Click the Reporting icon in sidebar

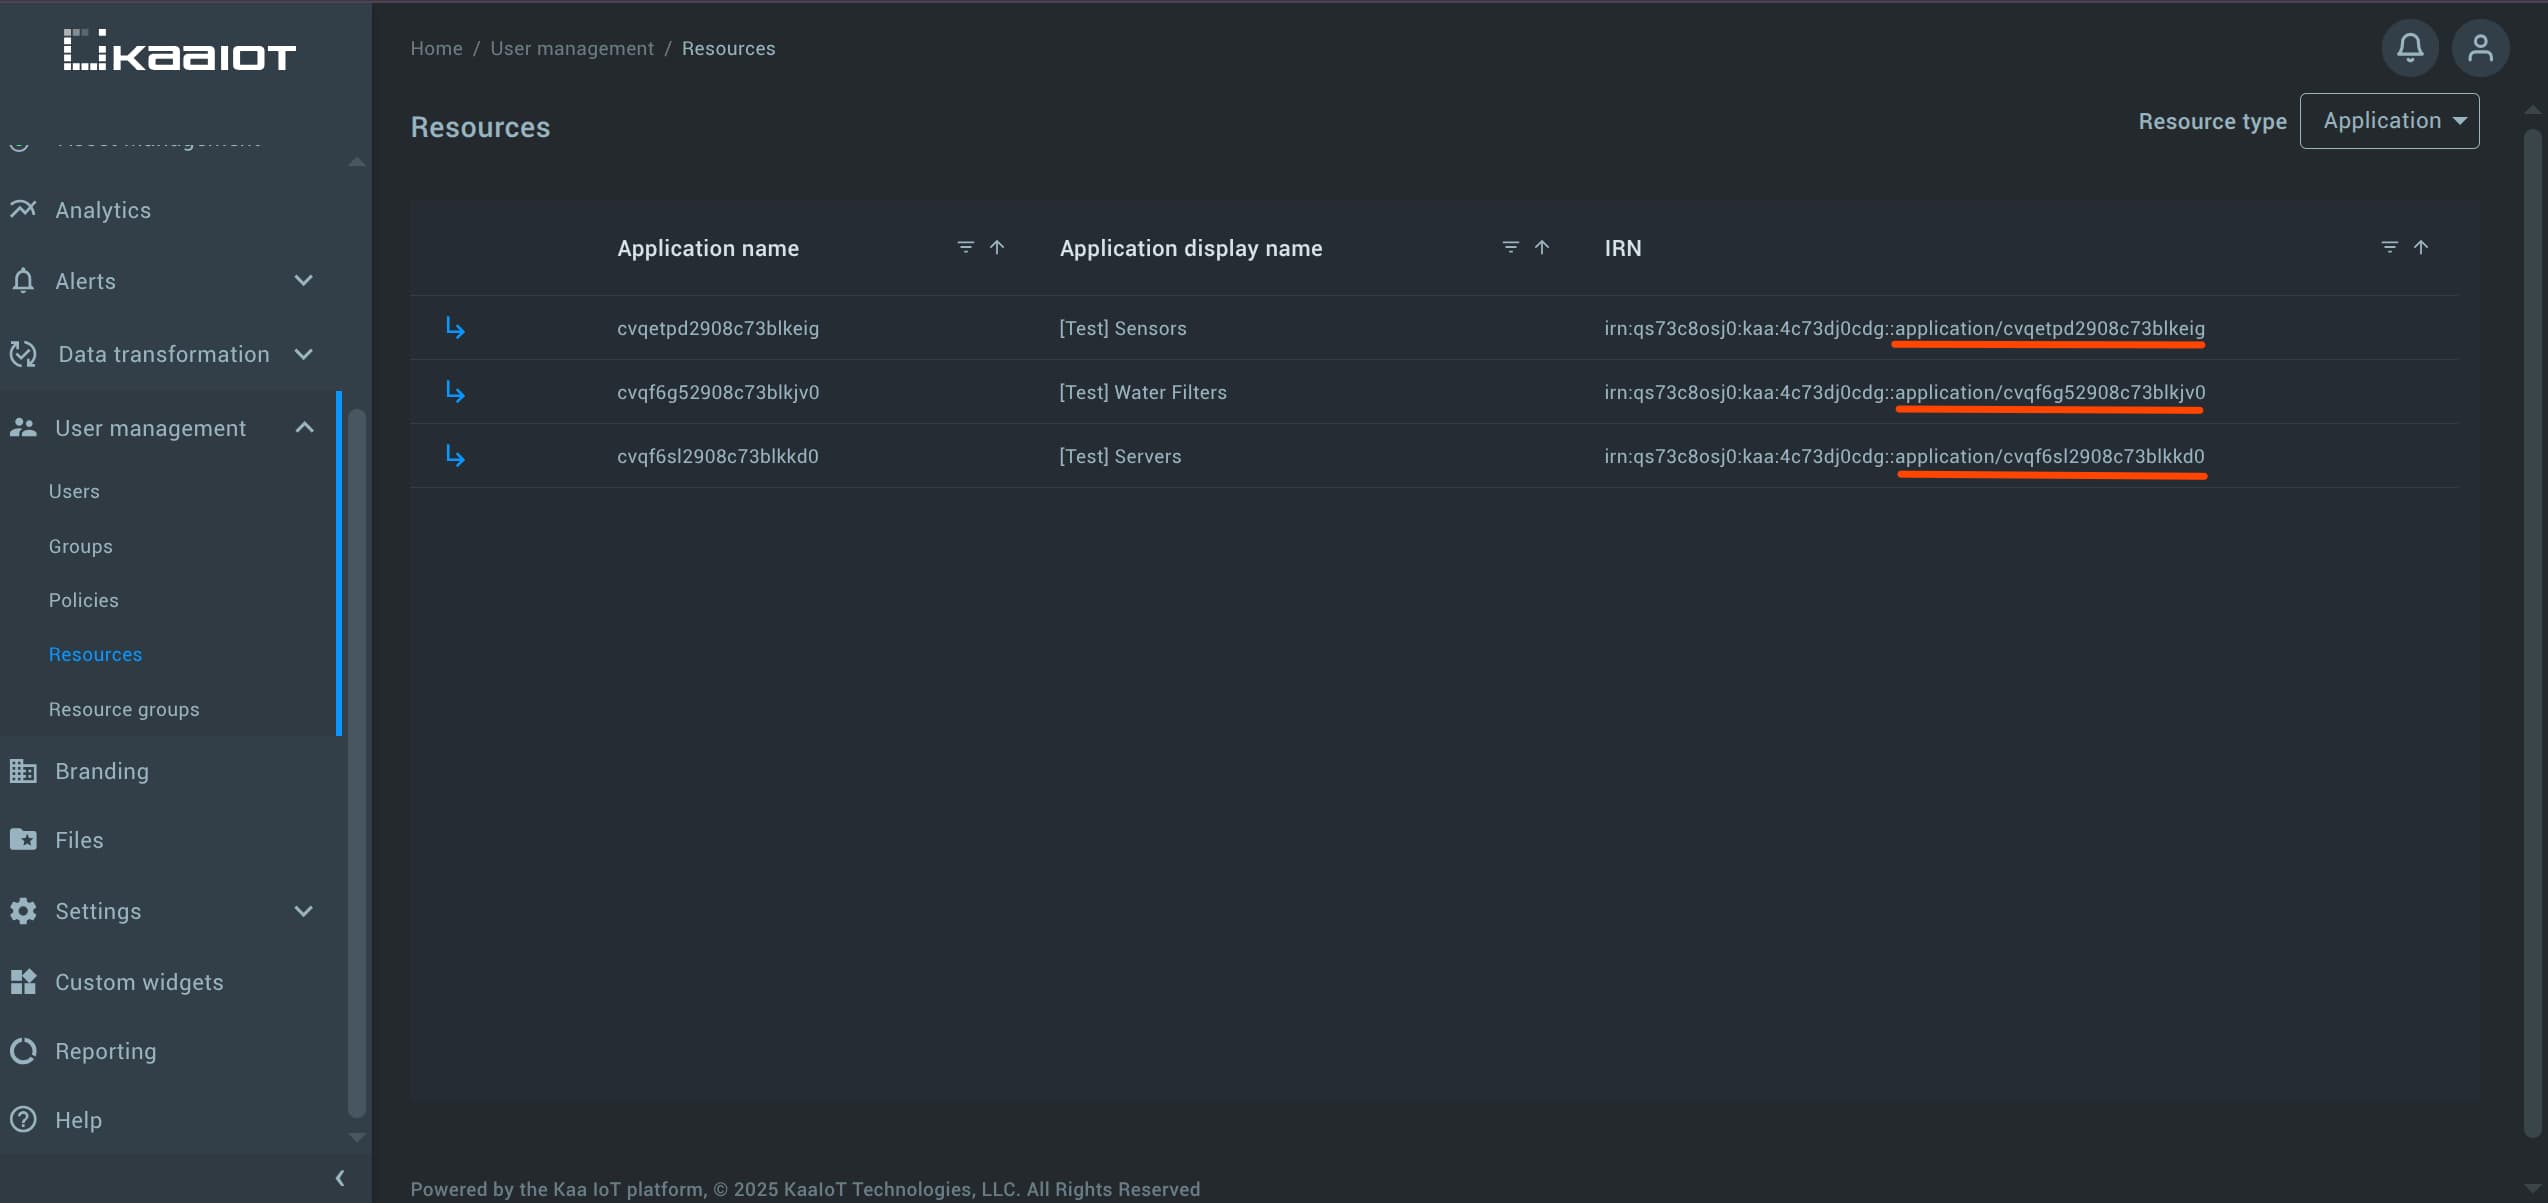22,1050
